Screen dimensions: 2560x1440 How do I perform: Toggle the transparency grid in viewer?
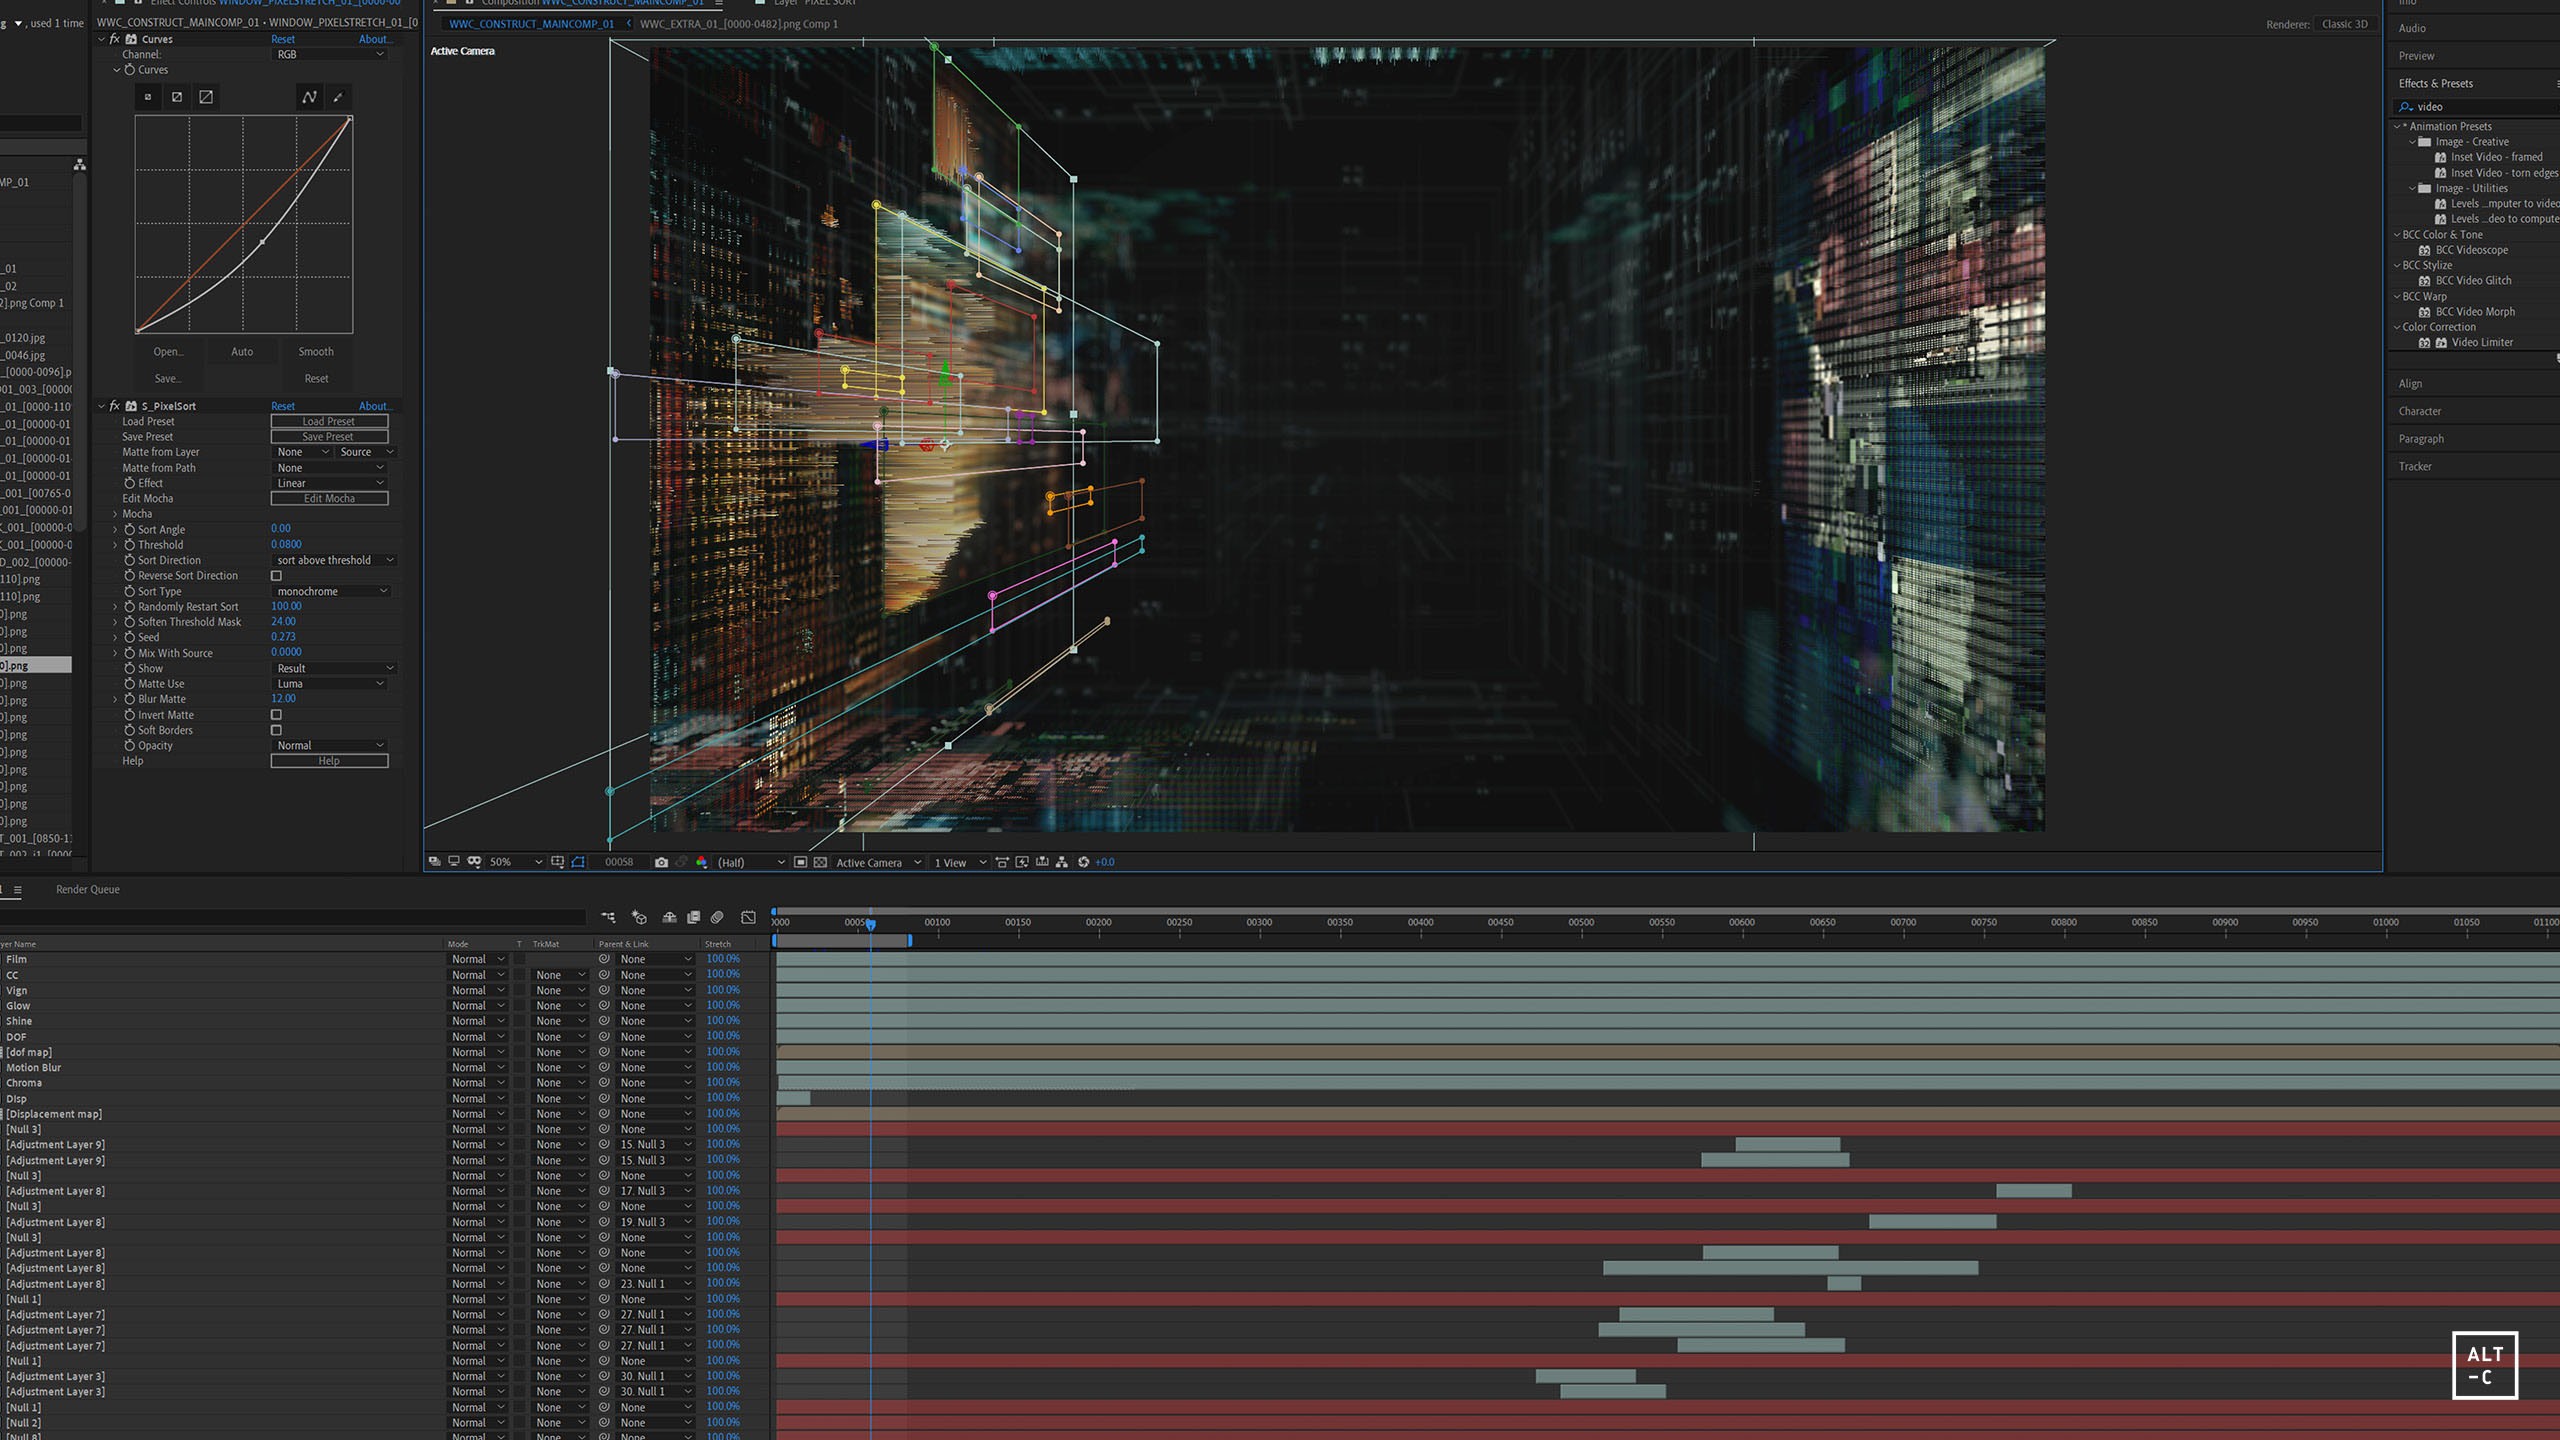pyautogui.click(x=820, y=862)
